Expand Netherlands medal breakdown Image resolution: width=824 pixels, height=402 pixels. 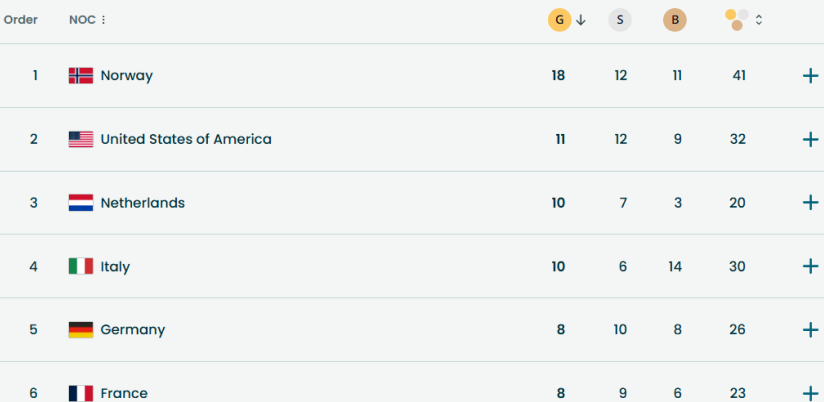pos(810,203)
